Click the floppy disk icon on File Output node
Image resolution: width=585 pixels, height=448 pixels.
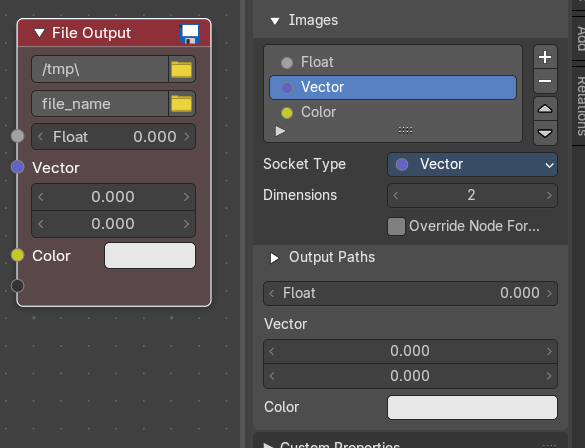pos(190,34)
